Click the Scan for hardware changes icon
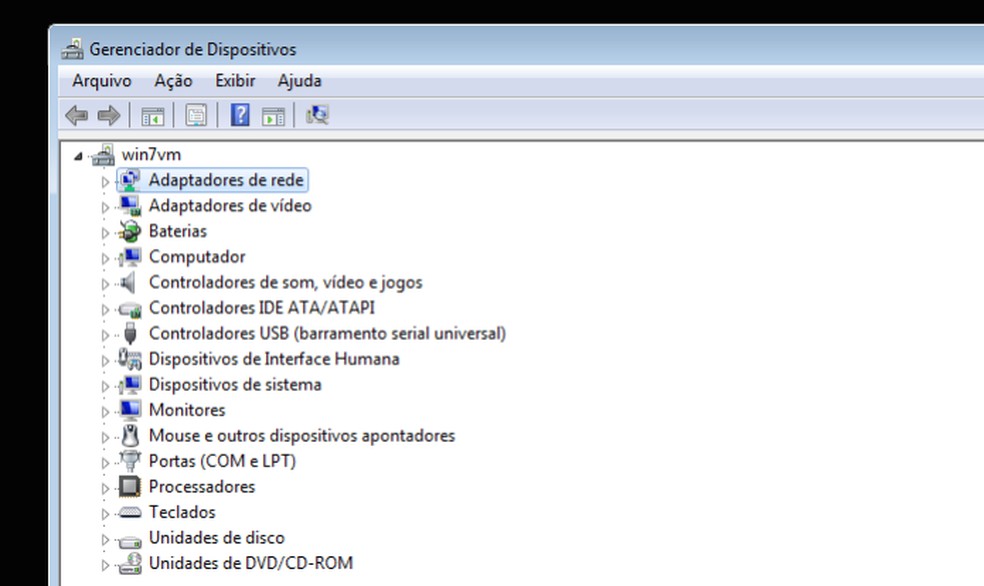 pyautogui.click(x=317, y=115)
